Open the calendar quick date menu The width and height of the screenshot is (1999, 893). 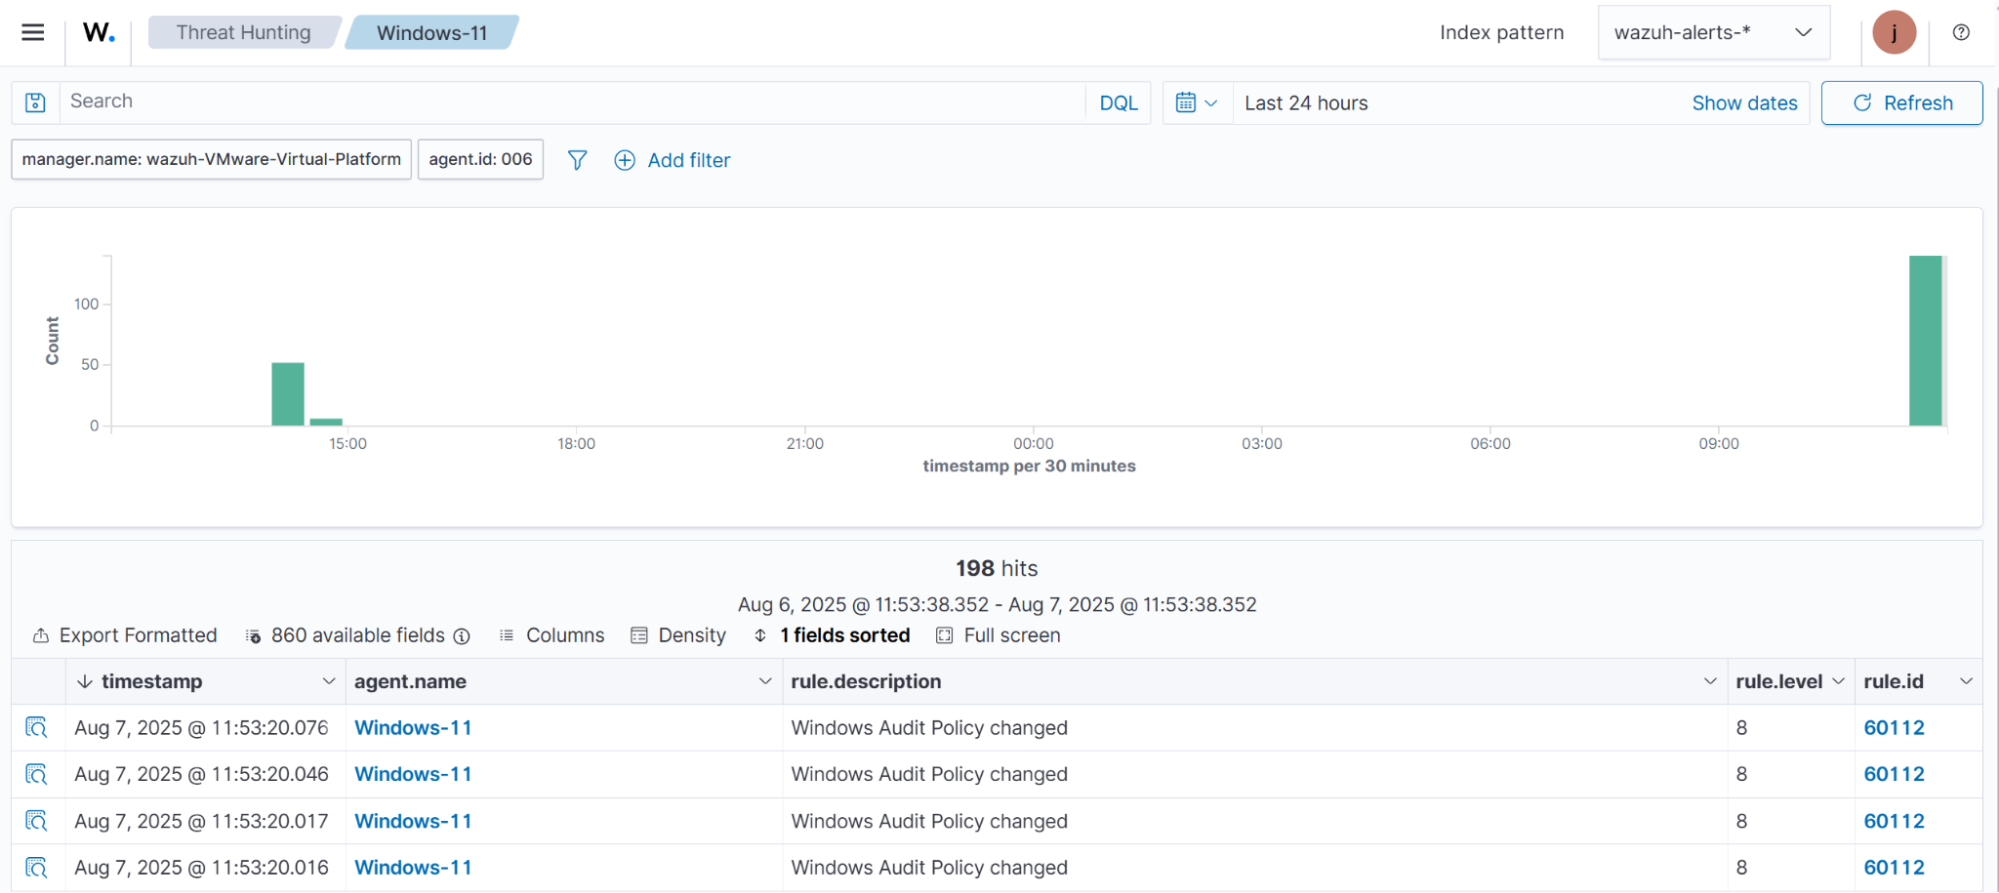pyautogui.click(x=1197, y=103)
